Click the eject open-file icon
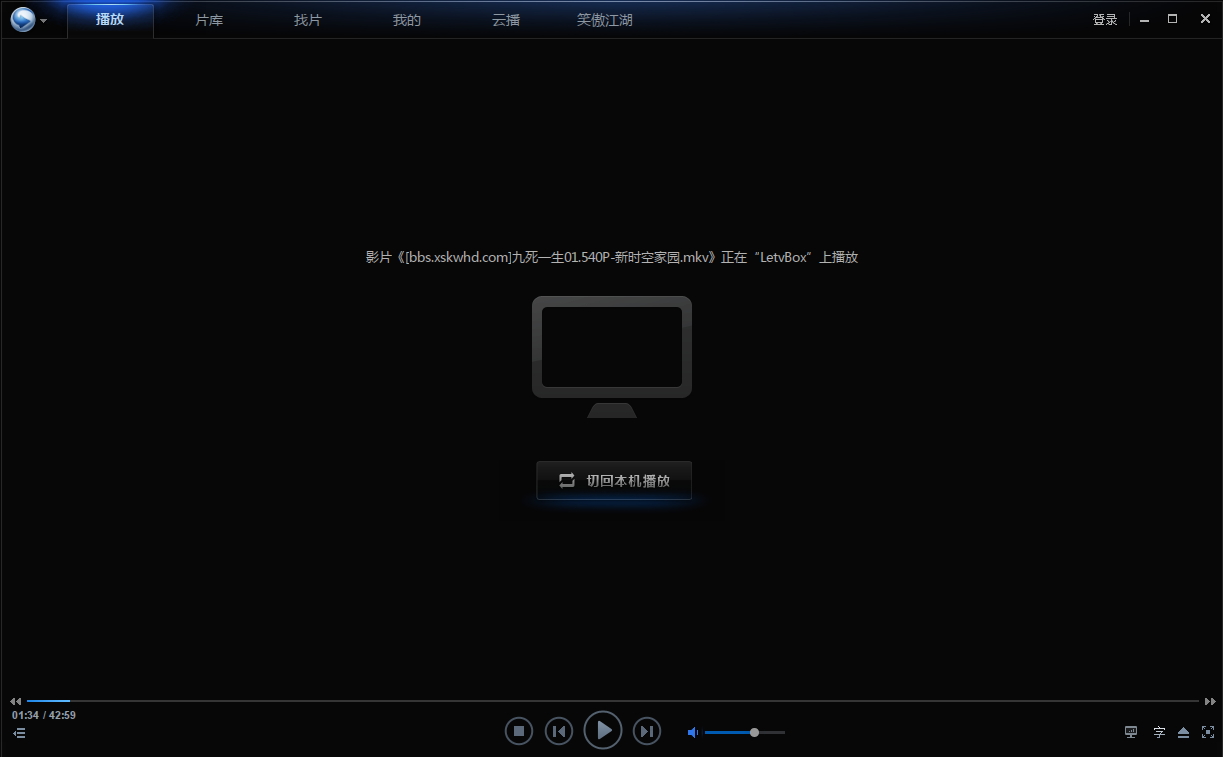 pos(1184,732)
